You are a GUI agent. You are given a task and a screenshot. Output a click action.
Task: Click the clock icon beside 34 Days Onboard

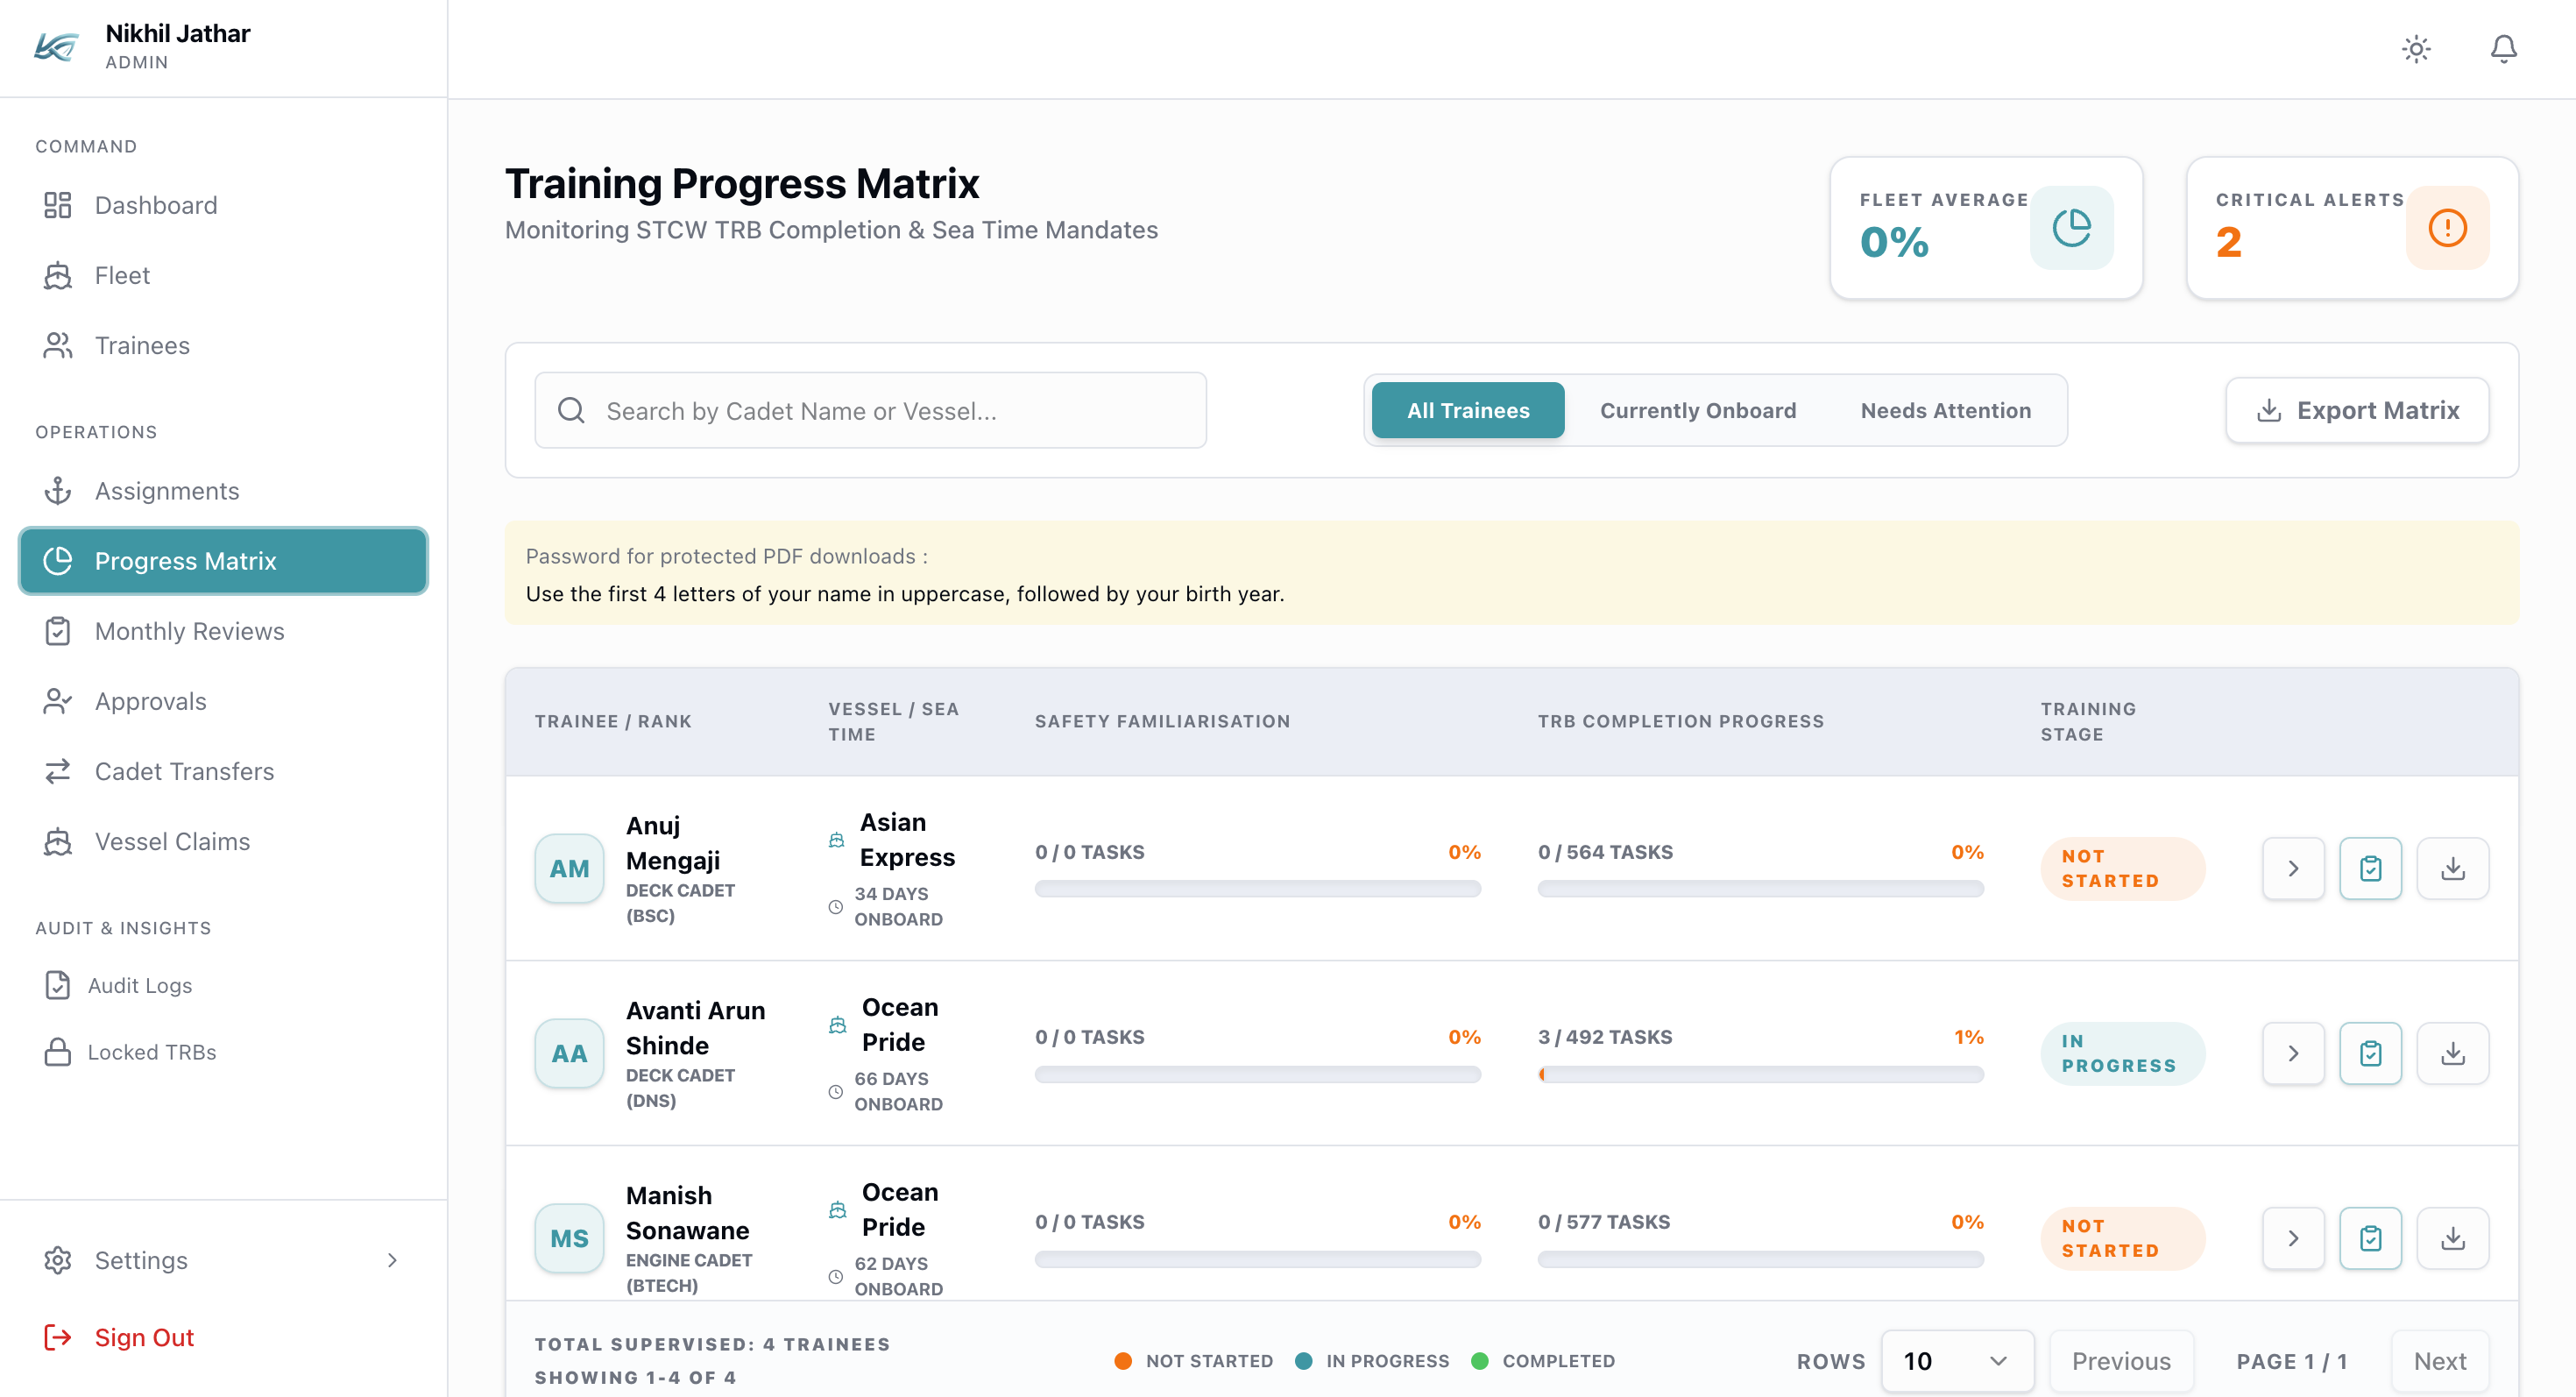835,907
